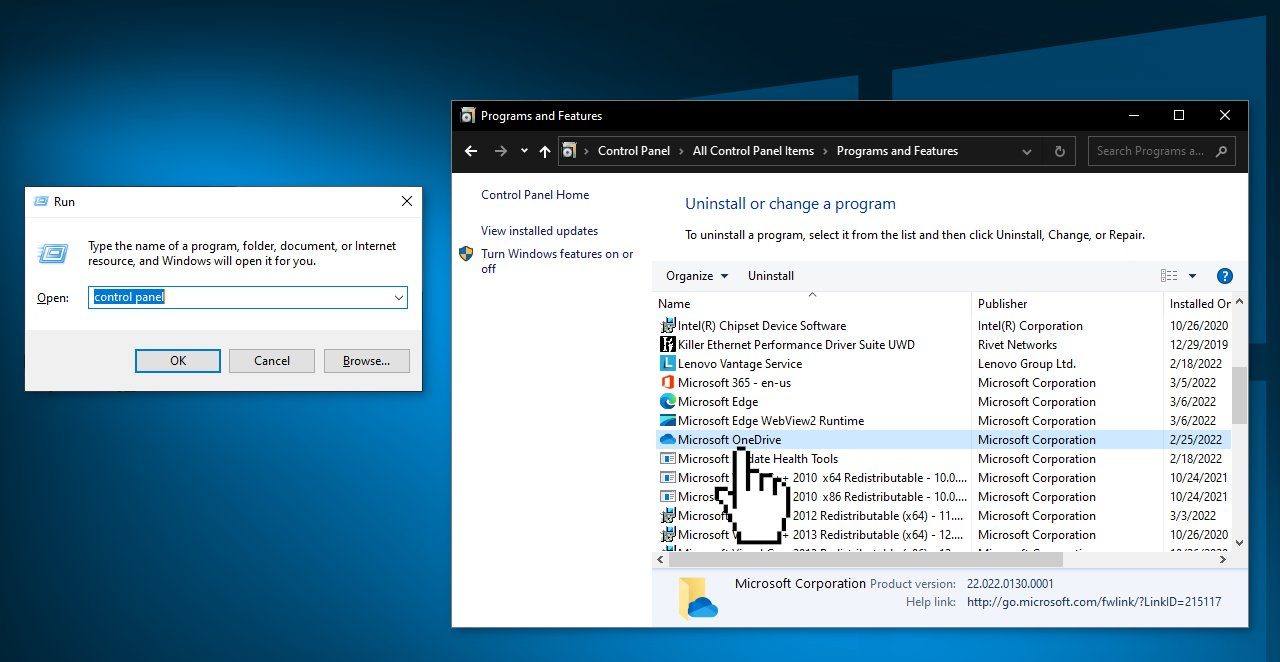Click the shield icon beside Windows features
Viewport: 1280px width, 662px height.
(x=466, y=254)
